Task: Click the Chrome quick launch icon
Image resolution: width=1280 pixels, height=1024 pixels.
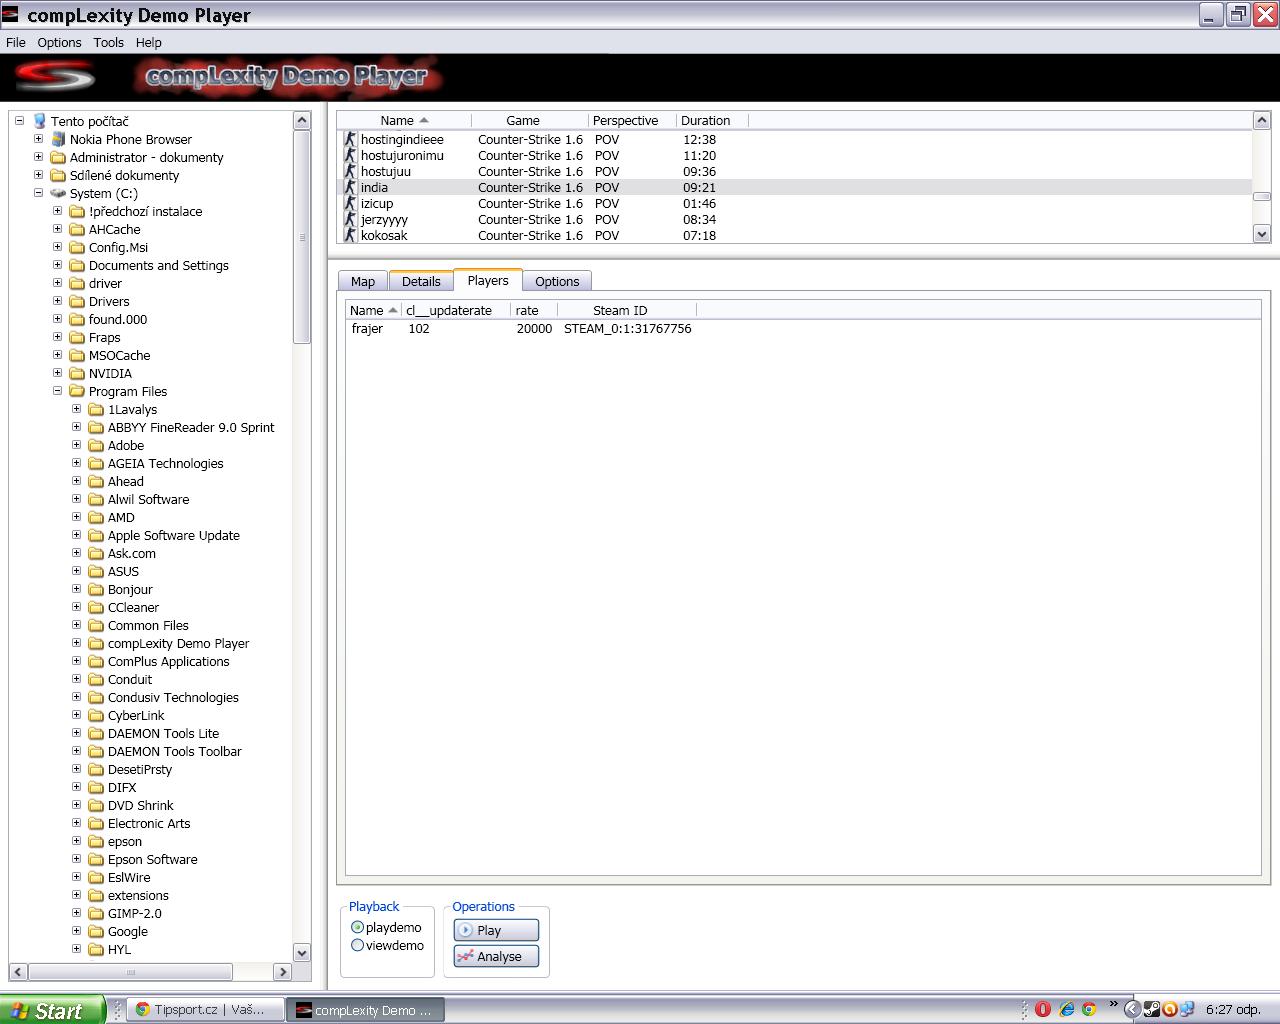Action: coord(1088,1010)
